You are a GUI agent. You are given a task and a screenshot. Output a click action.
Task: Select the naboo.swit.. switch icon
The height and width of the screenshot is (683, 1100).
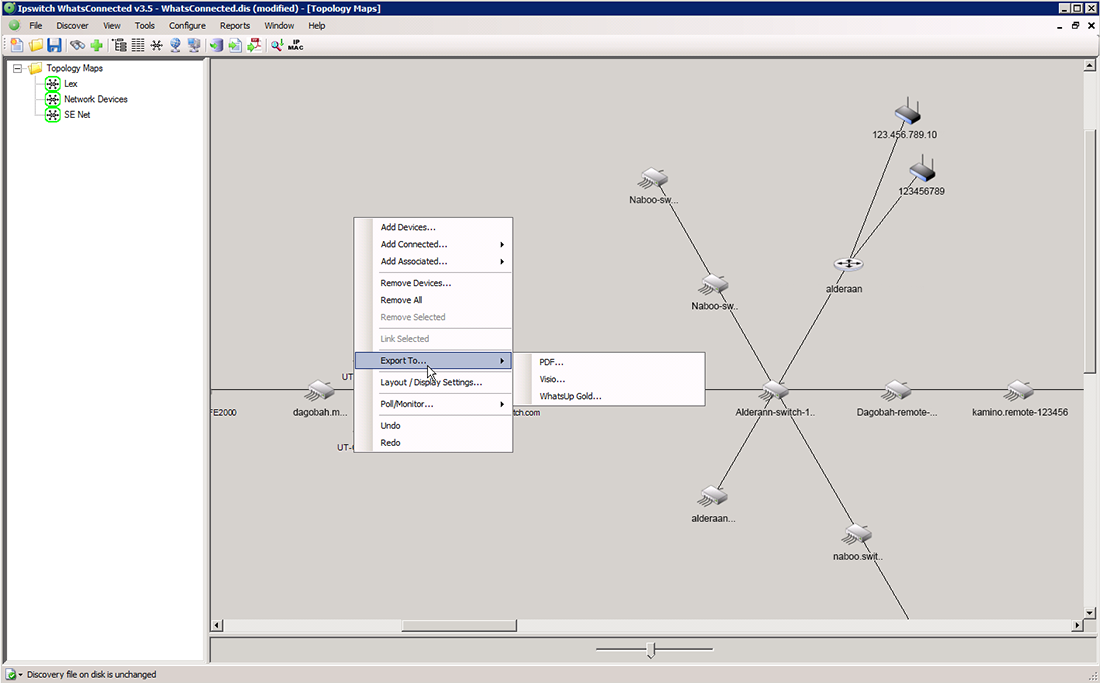pyautogui.click(x=857, y=534)
